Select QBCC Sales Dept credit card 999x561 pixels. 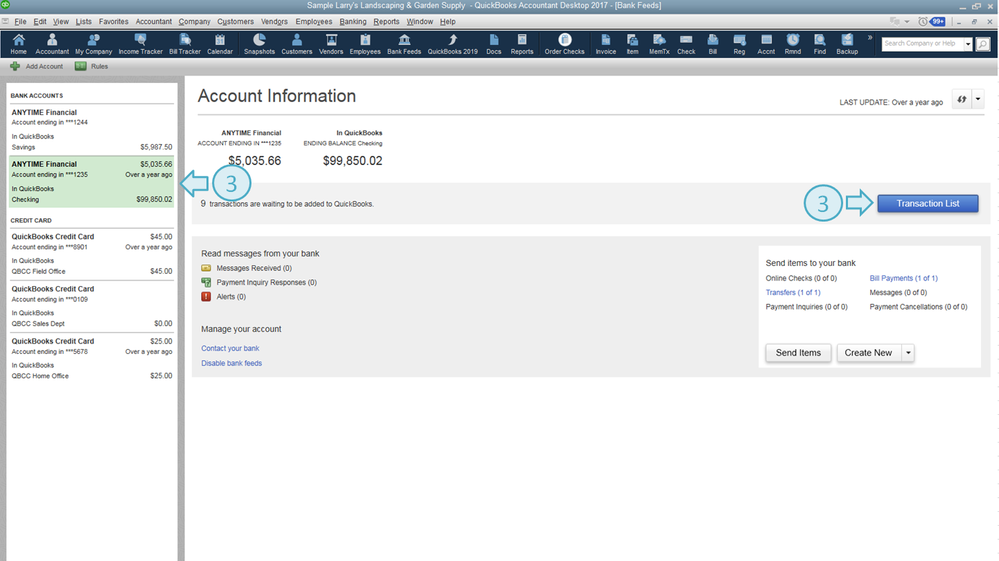click(x=91, y=306)
